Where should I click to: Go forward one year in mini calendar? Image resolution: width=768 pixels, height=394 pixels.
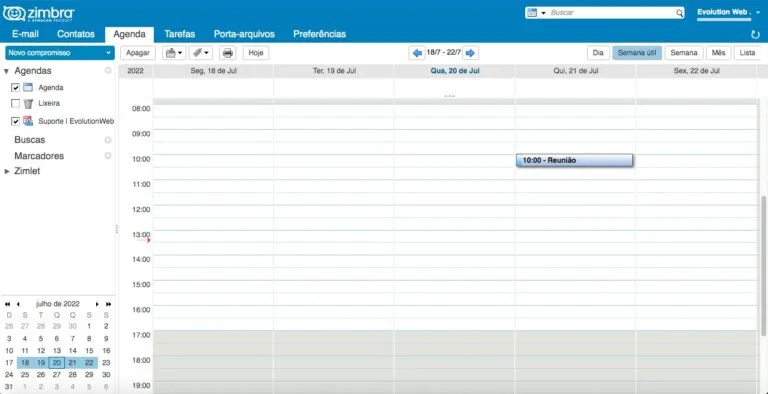[108, 304]
